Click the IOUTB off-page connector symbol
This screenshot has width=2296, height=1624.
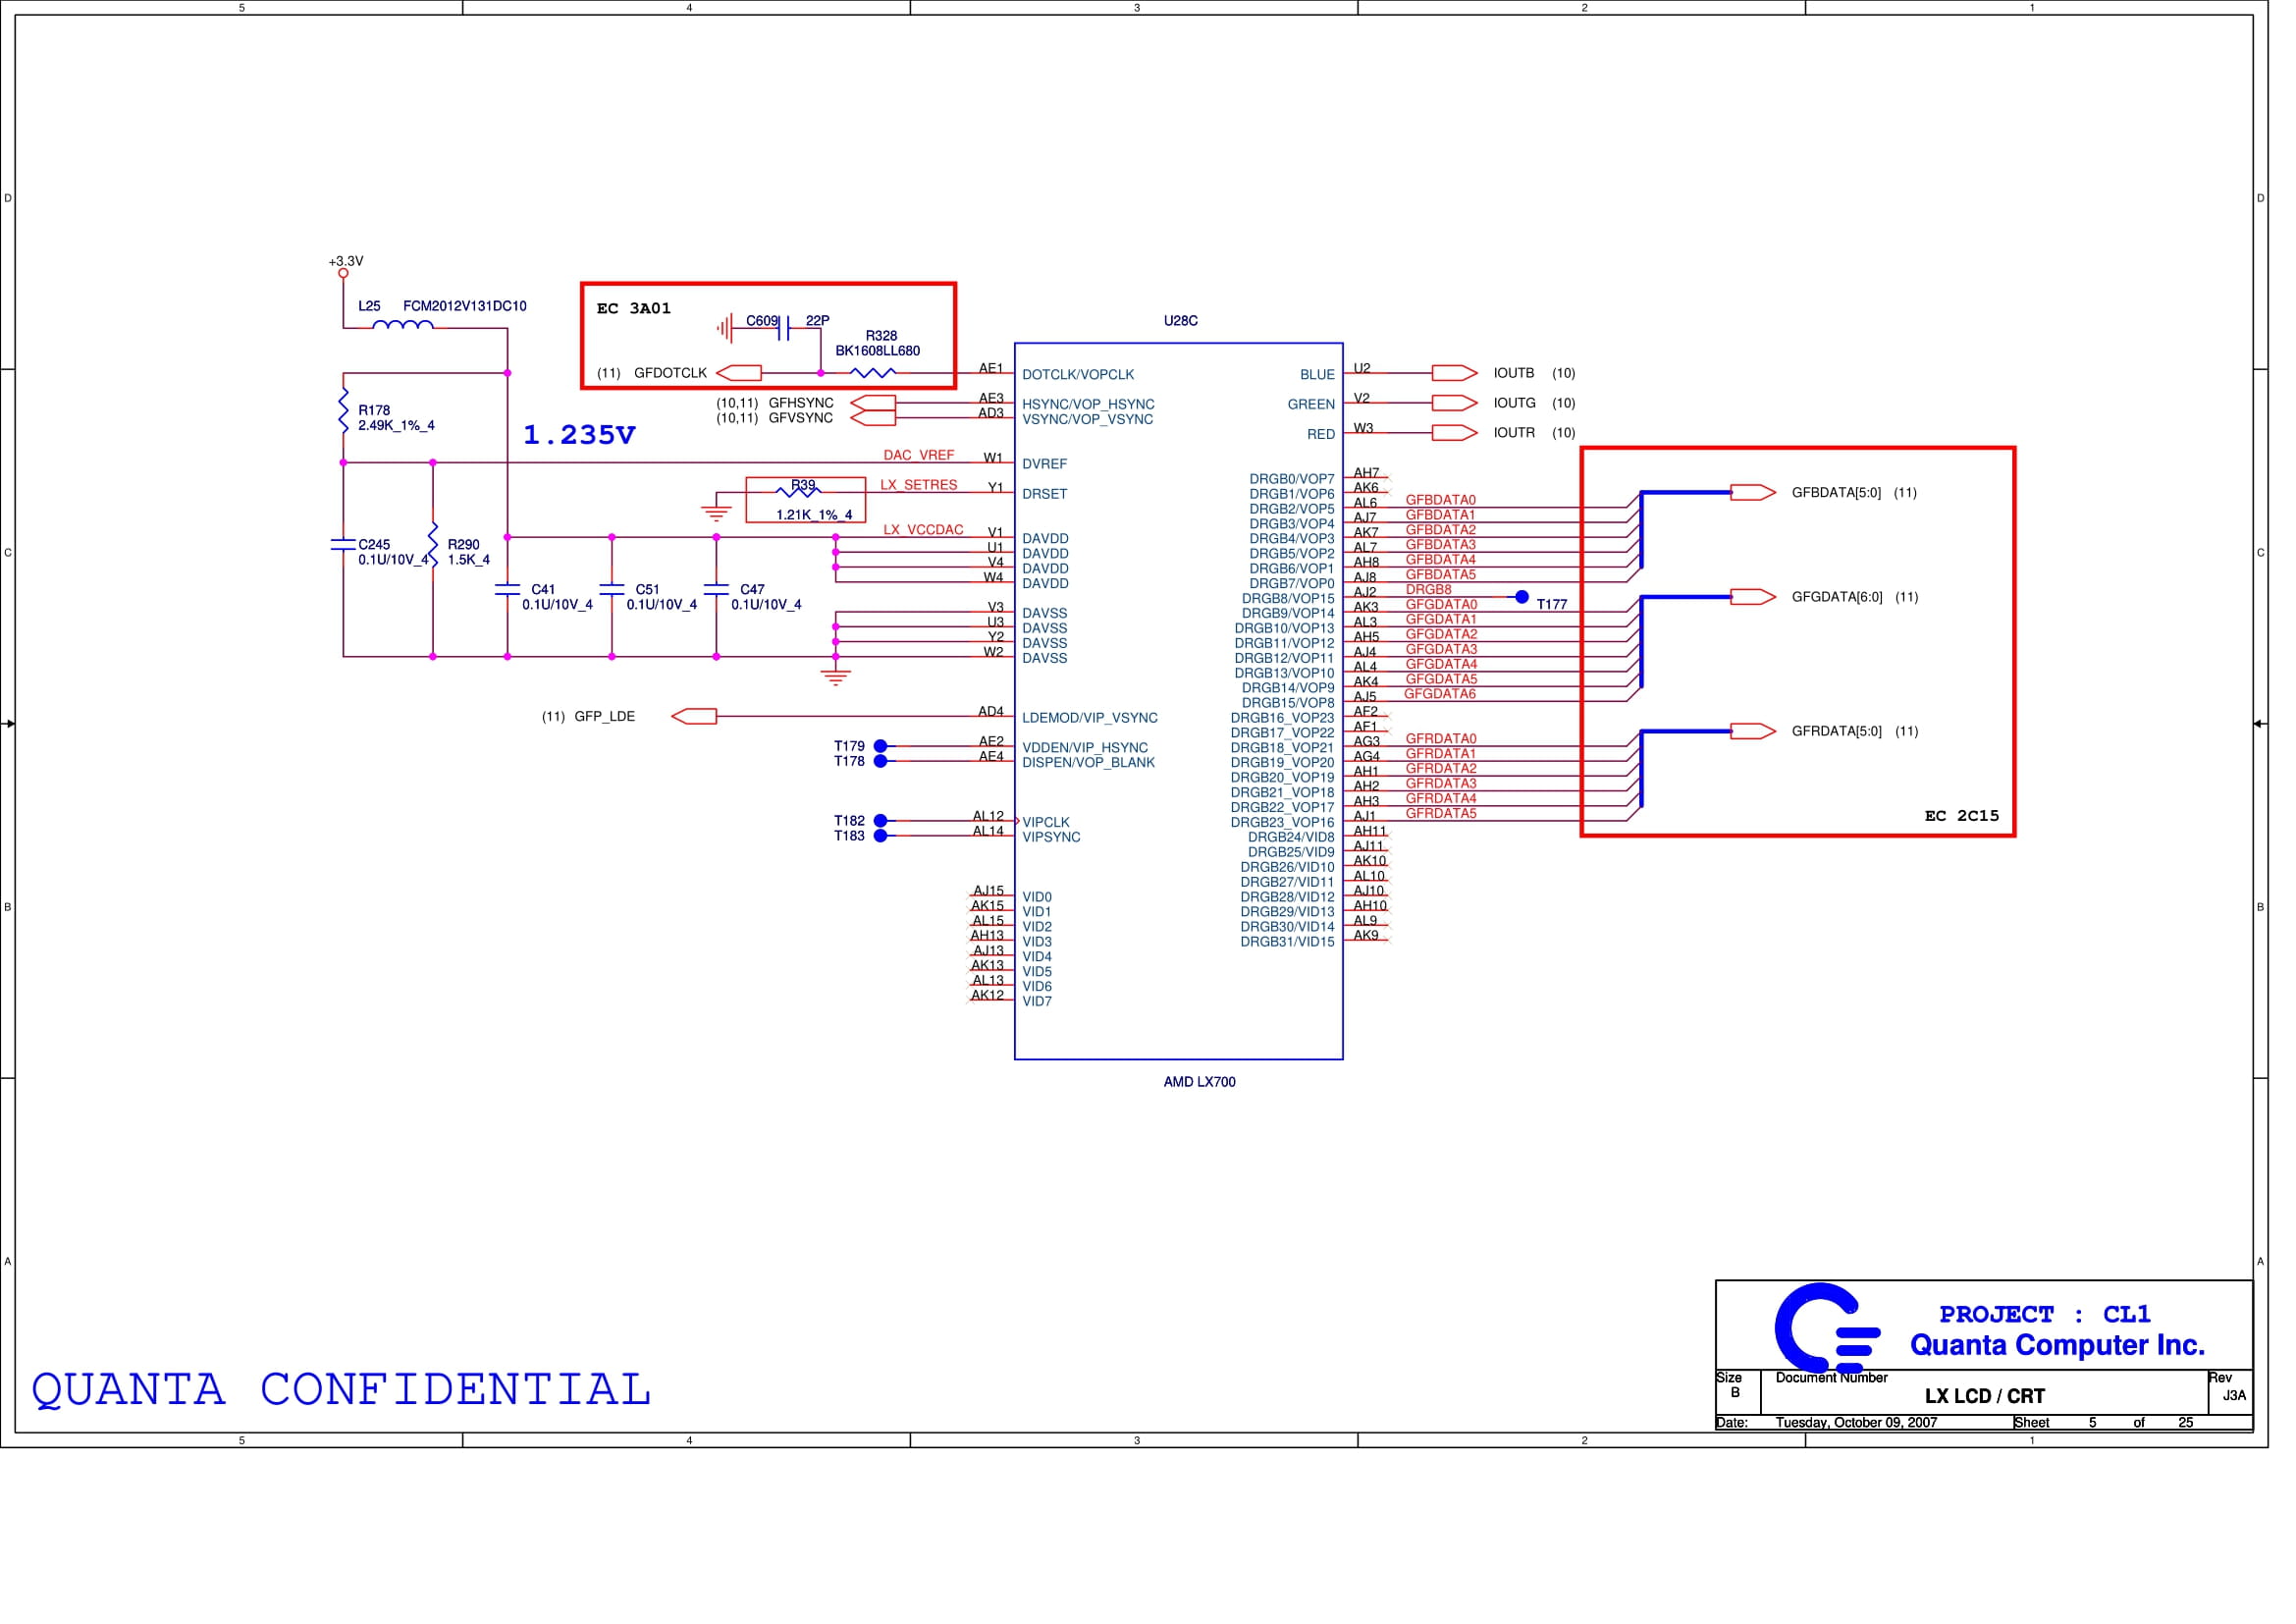1454,373
